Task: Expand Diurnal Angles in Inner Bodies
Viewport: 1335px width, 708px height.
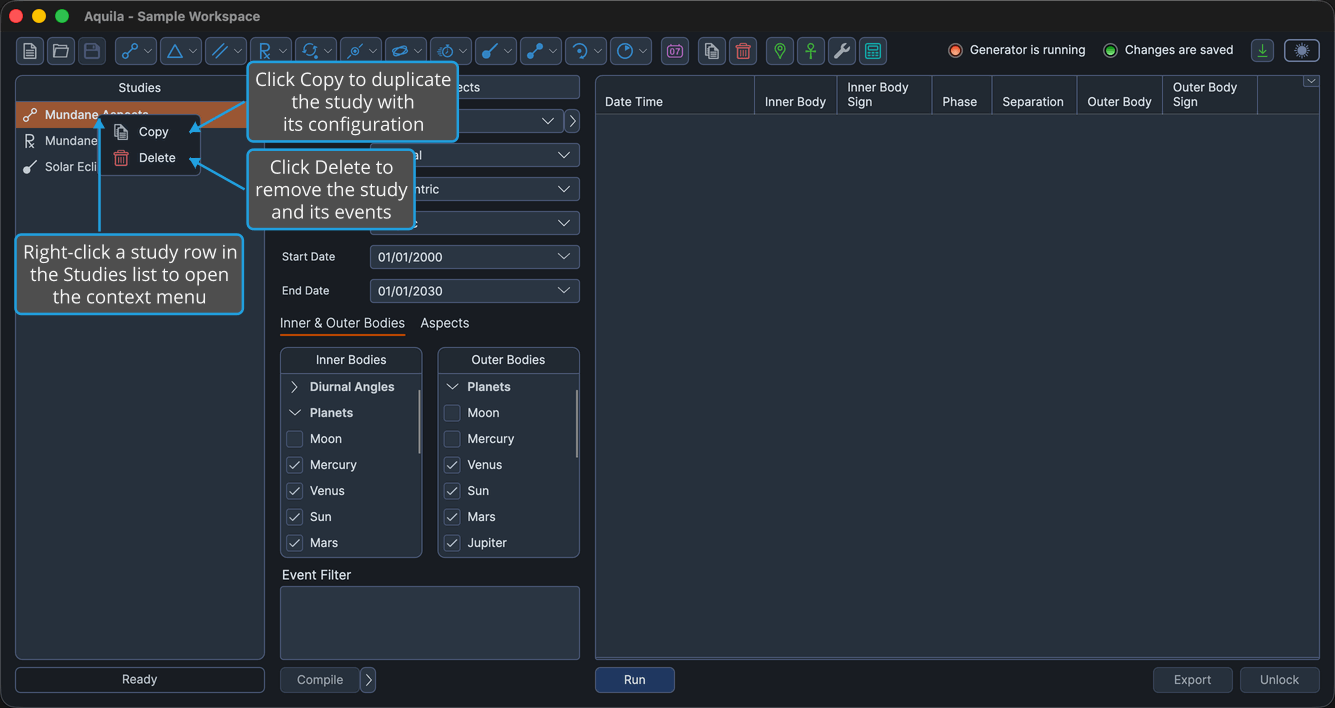Action: point(294,387)
